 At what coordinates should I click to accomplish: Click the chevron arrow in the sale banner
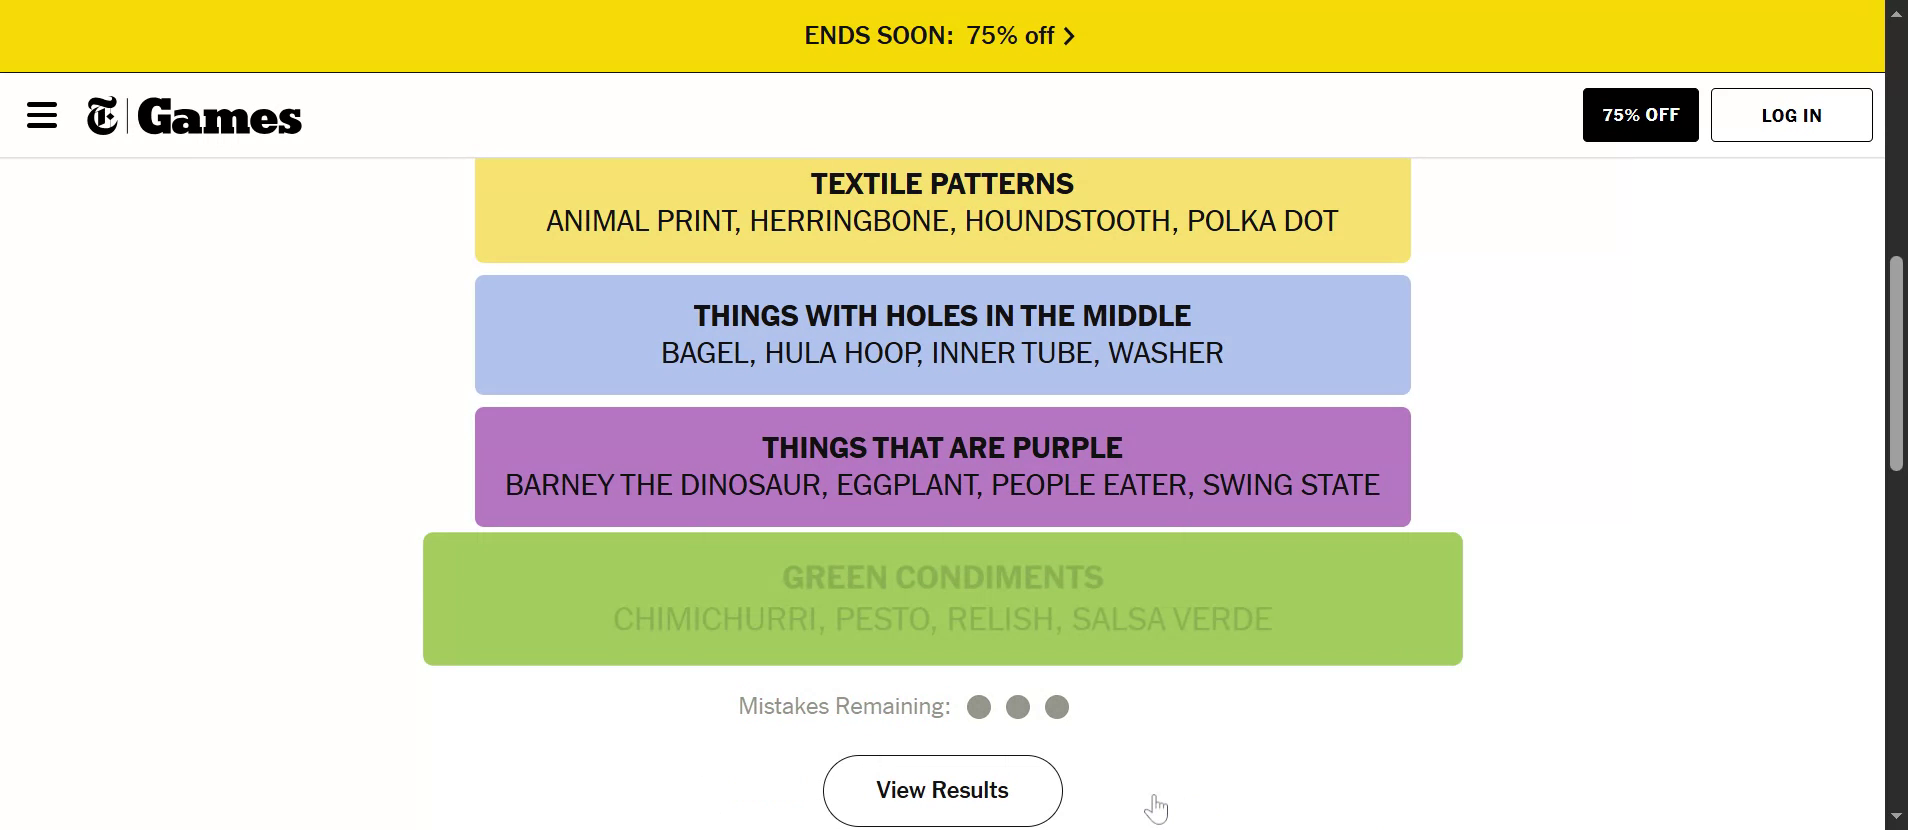coord(1069,37)
